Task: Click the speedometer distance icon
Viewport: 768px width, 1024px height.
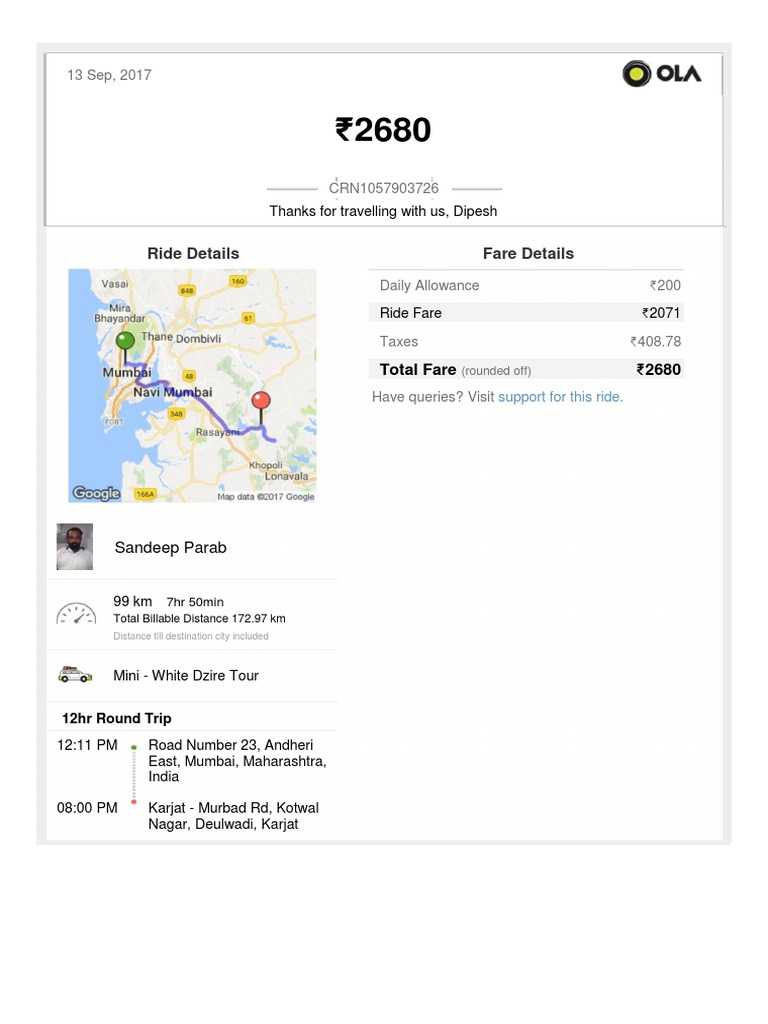Action: tap(76, 614)
